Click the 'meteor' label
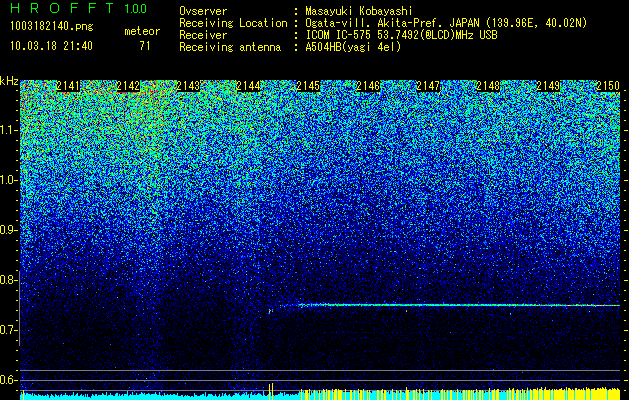 (x=142, y=31)
